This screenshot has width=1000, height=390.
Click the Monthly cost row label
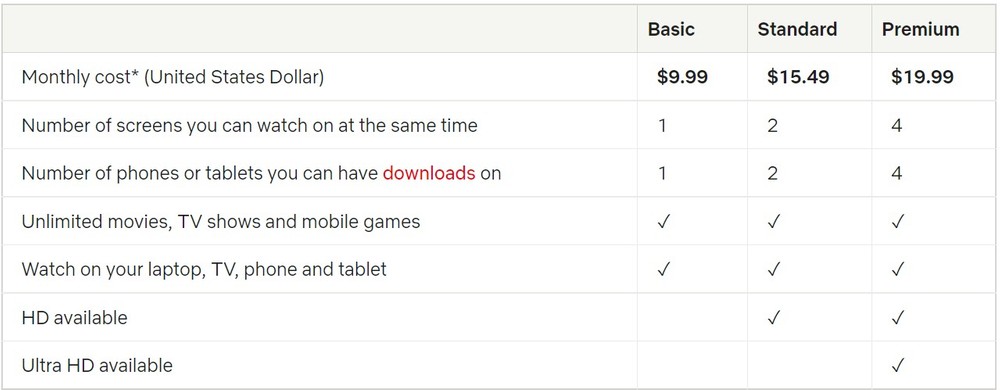point(173,78)
